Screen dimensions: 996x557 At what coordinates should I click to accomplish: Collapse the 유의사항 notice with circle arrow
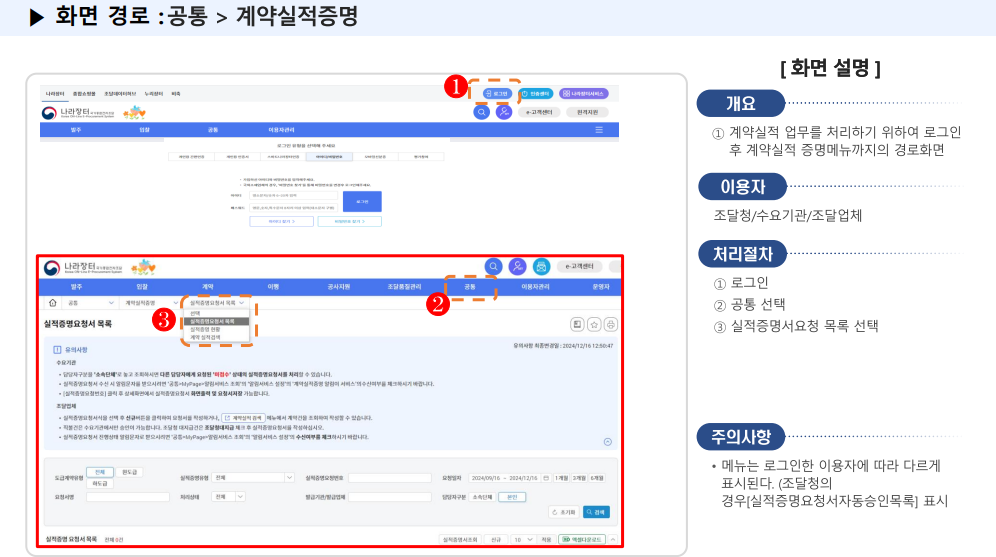[x=608, y=442]
